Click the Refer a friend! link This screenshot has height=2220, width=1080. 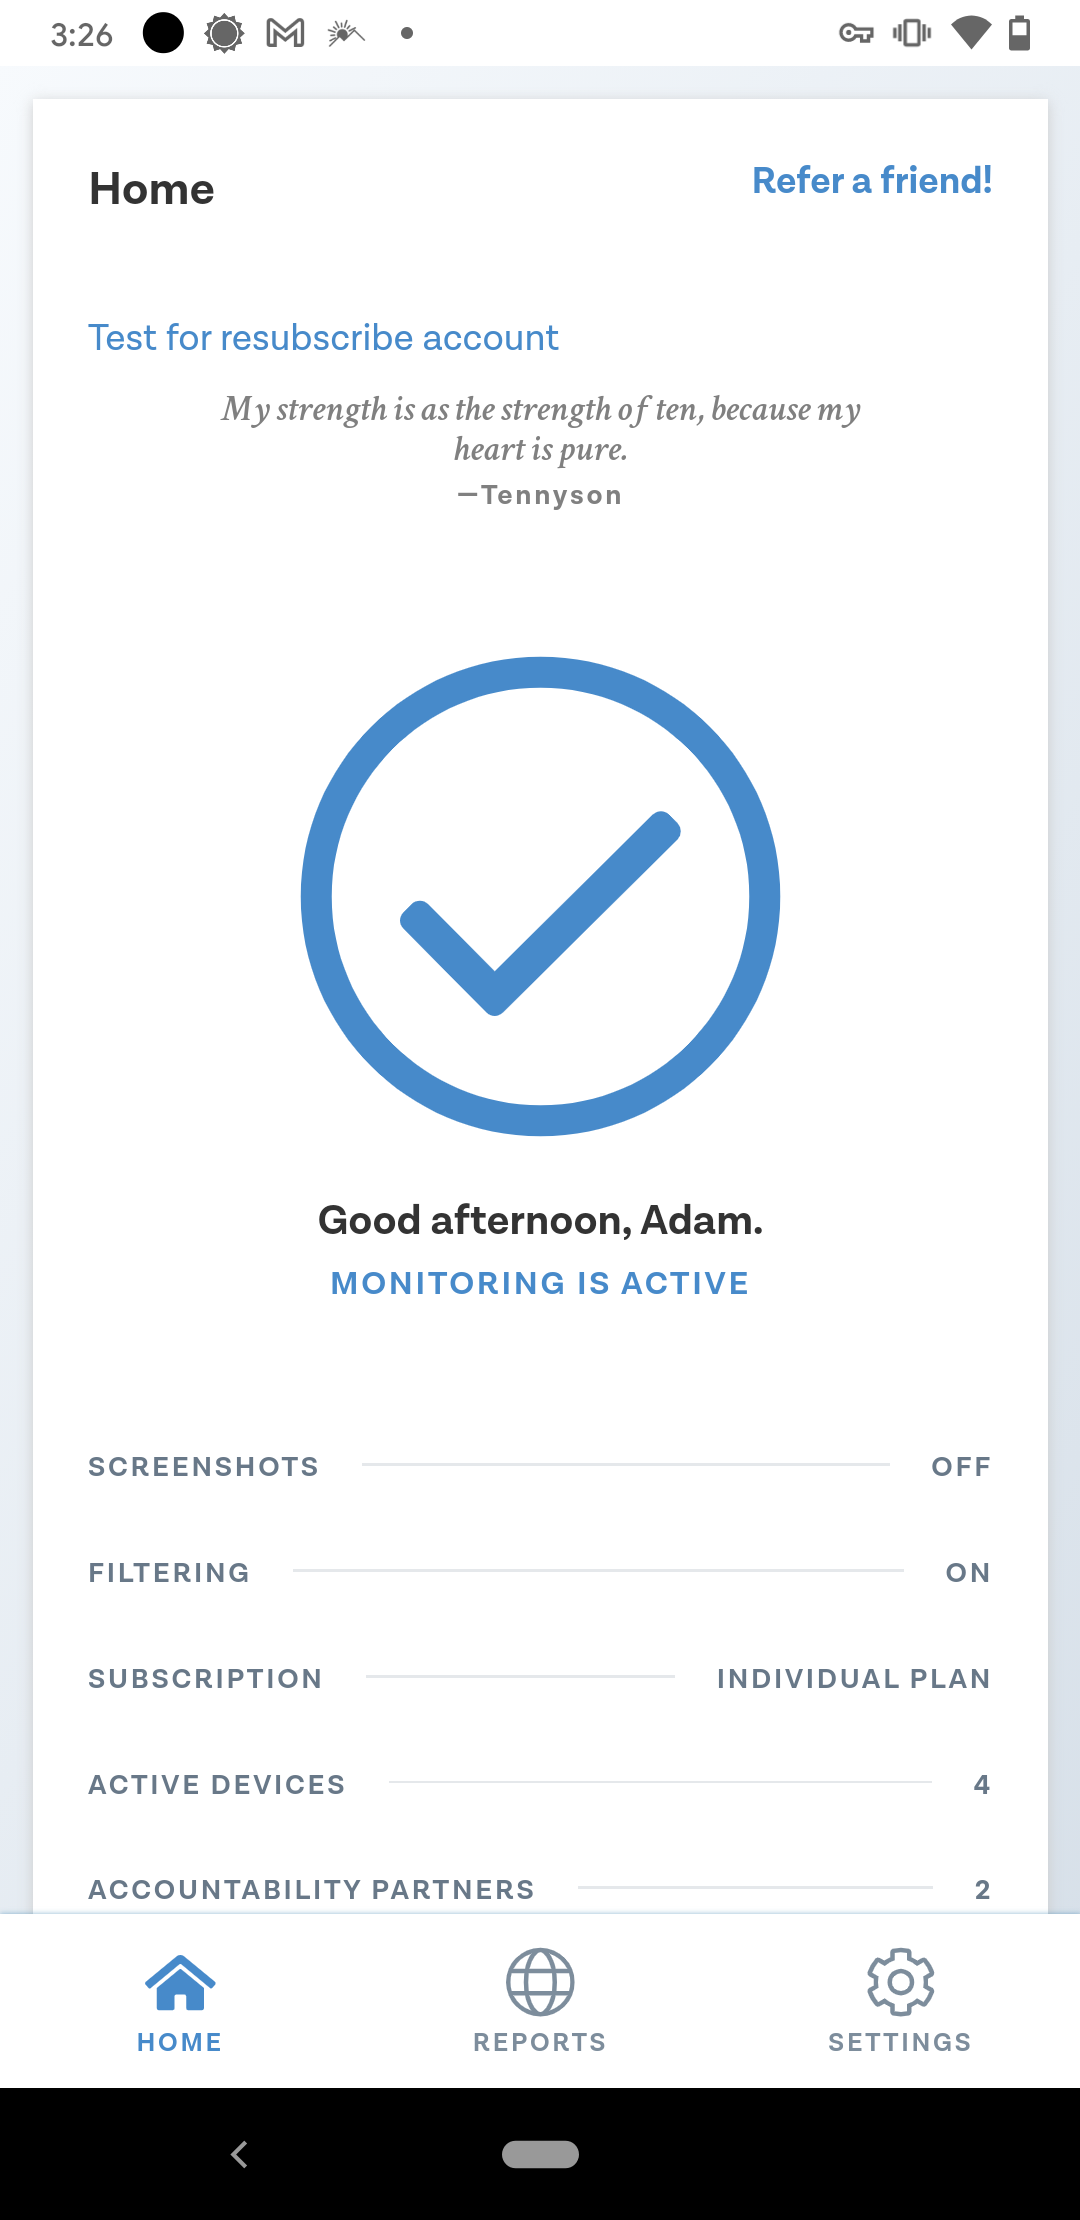(x=872, y=181)
